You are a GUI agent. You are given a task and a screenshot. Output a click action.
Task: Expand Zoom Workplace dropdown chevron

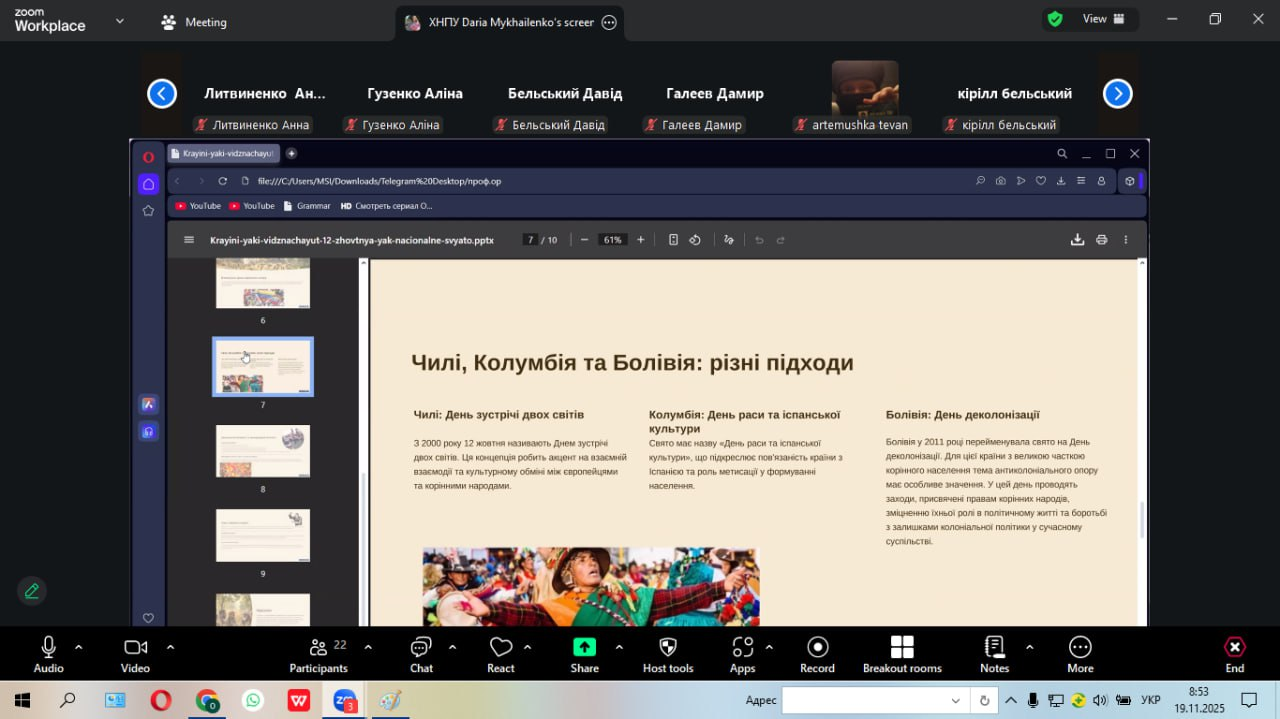coord(120,21)
